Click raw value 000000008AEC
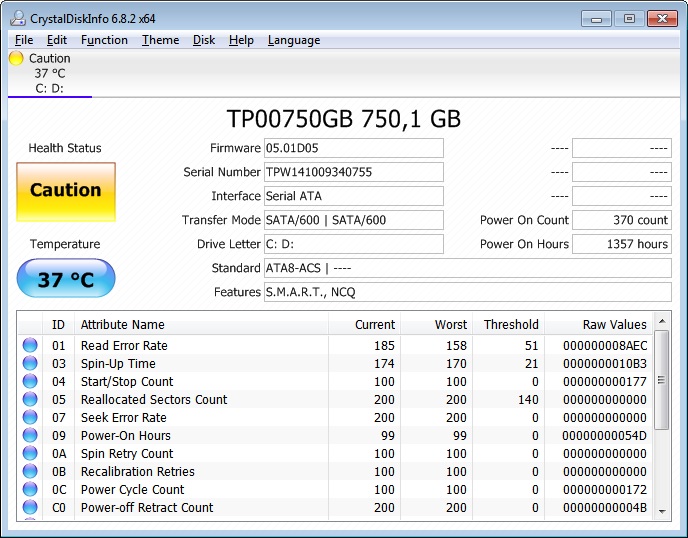688x538 pixels. point(605,345)
